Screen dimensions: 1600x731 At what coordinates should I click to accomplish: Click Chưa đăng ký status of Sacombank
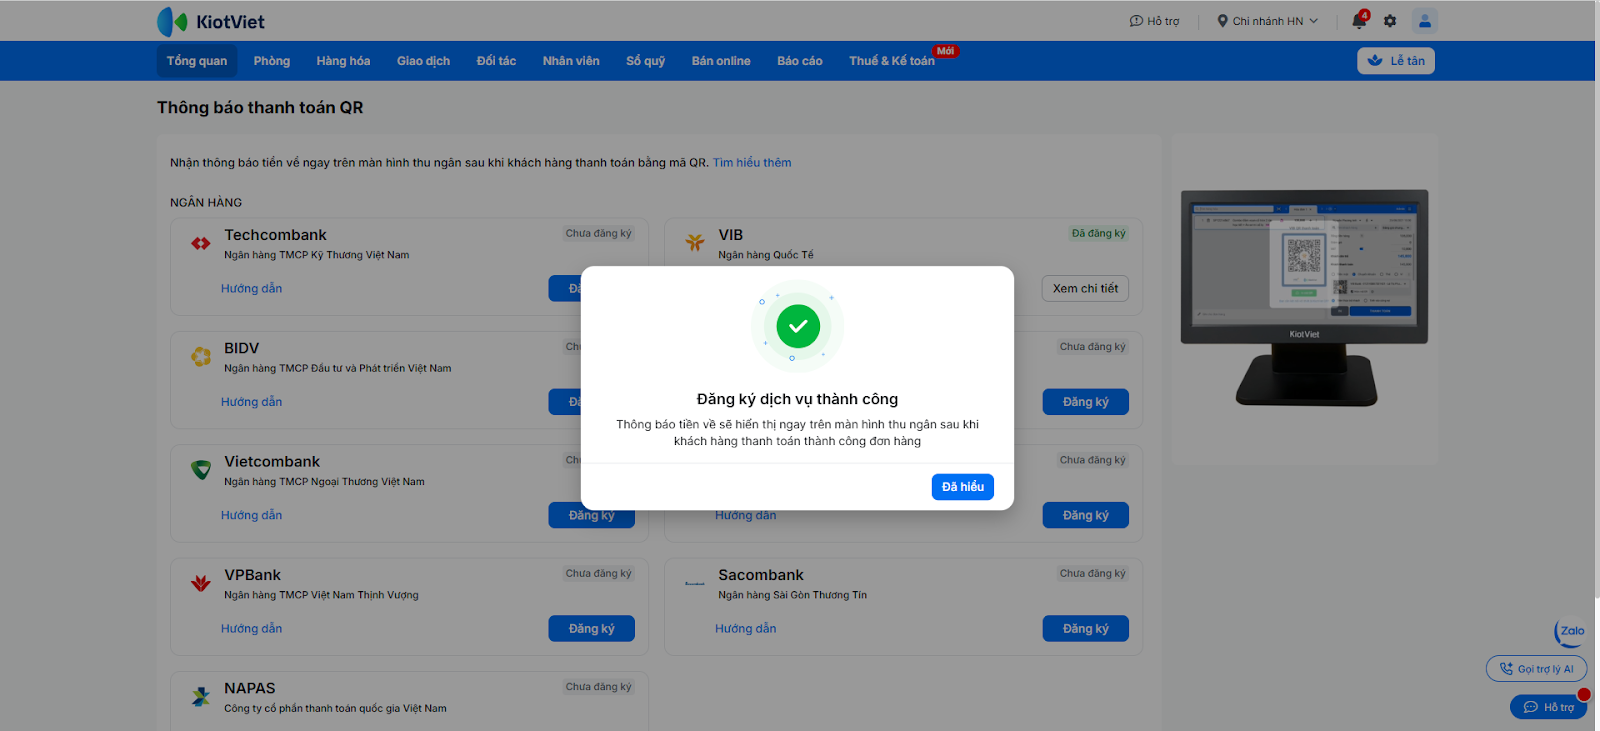(1092, 573)
